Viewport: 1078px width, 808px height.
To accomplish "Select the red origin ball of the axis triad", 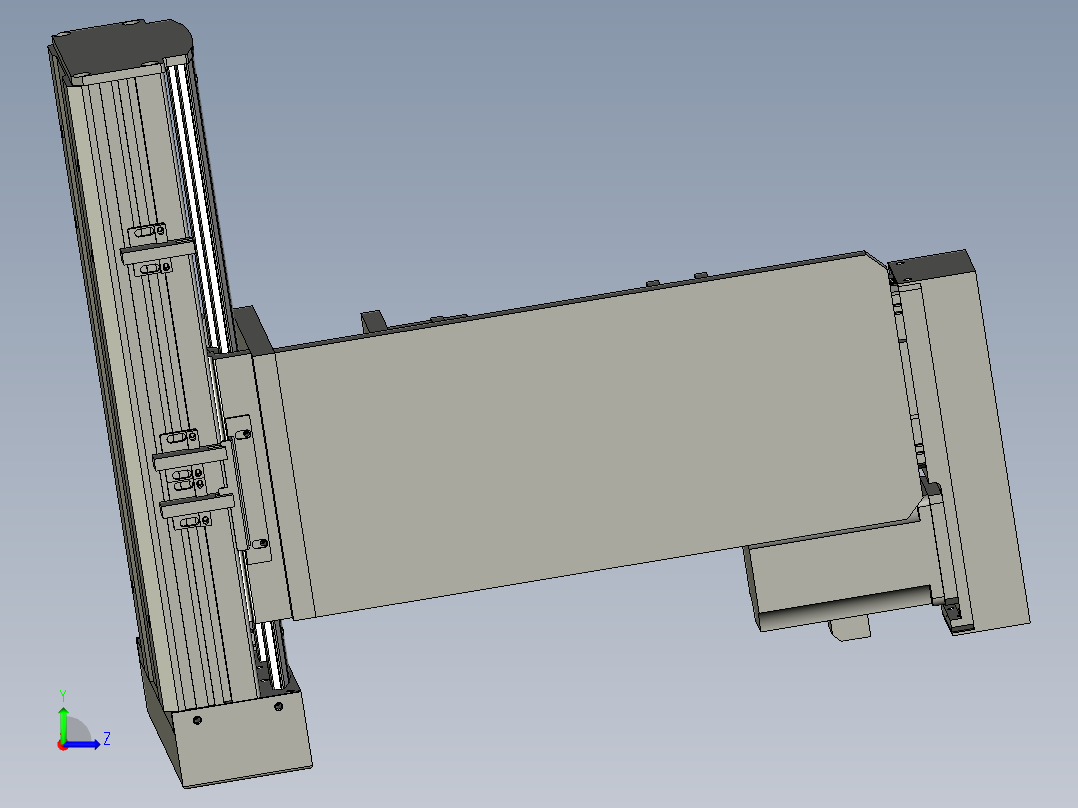I will click(x=63, y=745).
